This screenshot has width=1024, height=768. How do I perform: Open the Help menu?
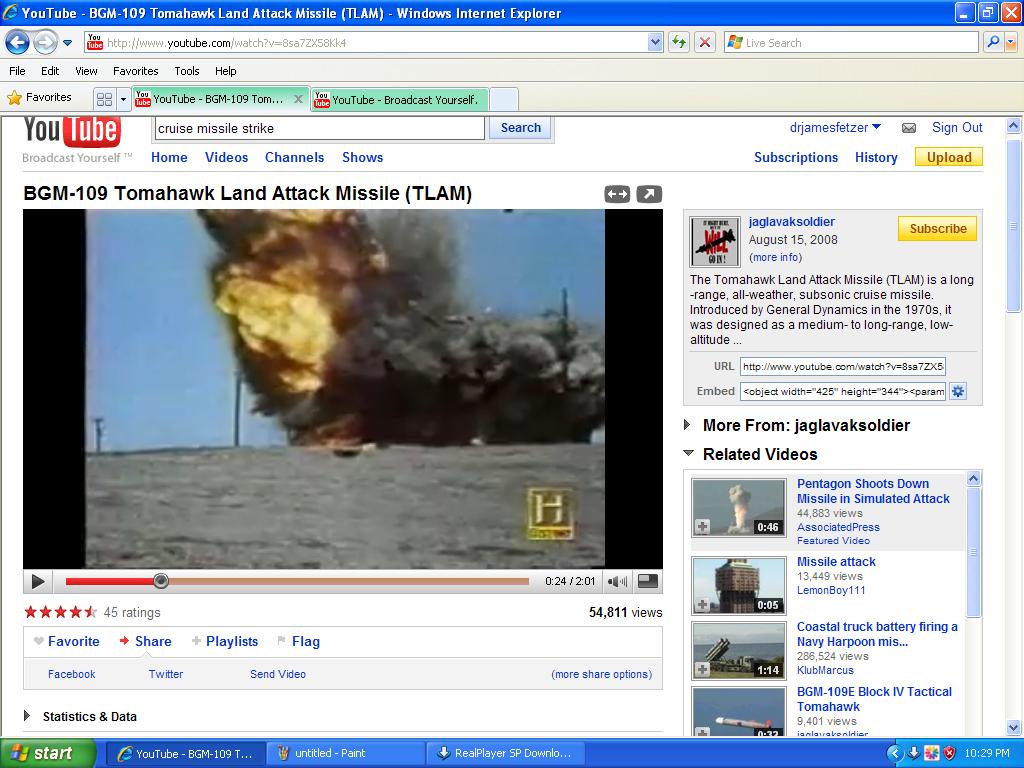[226, 71]
